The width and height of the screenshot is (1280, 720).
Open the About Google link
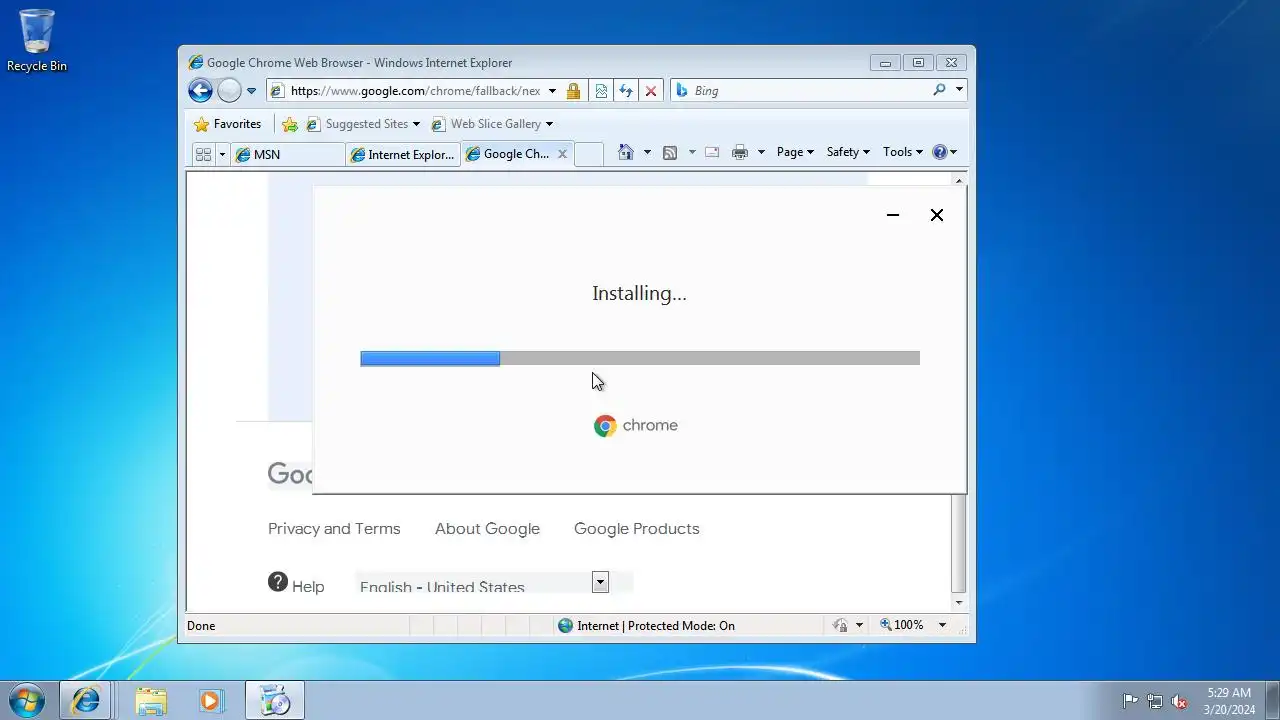click(487, 529)
